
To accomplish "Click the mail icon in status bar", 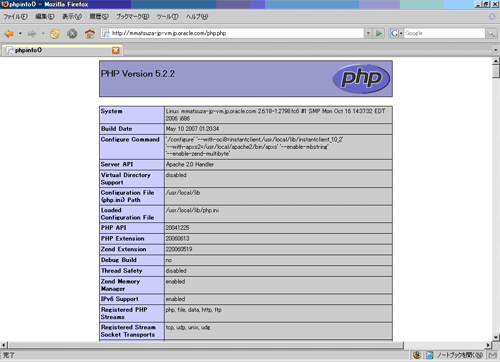I will pos(493,355).
